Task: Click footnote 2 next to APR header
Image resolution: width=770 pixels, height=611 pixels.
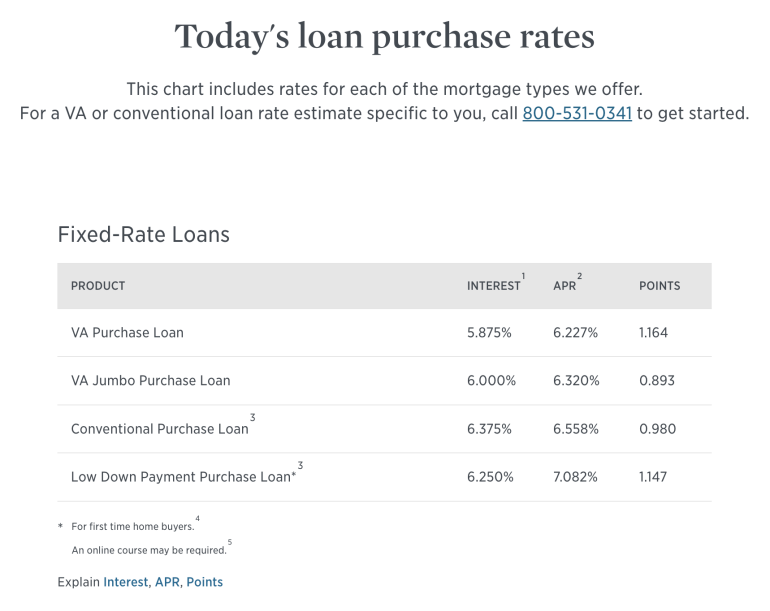Action: tap(579, 276)
